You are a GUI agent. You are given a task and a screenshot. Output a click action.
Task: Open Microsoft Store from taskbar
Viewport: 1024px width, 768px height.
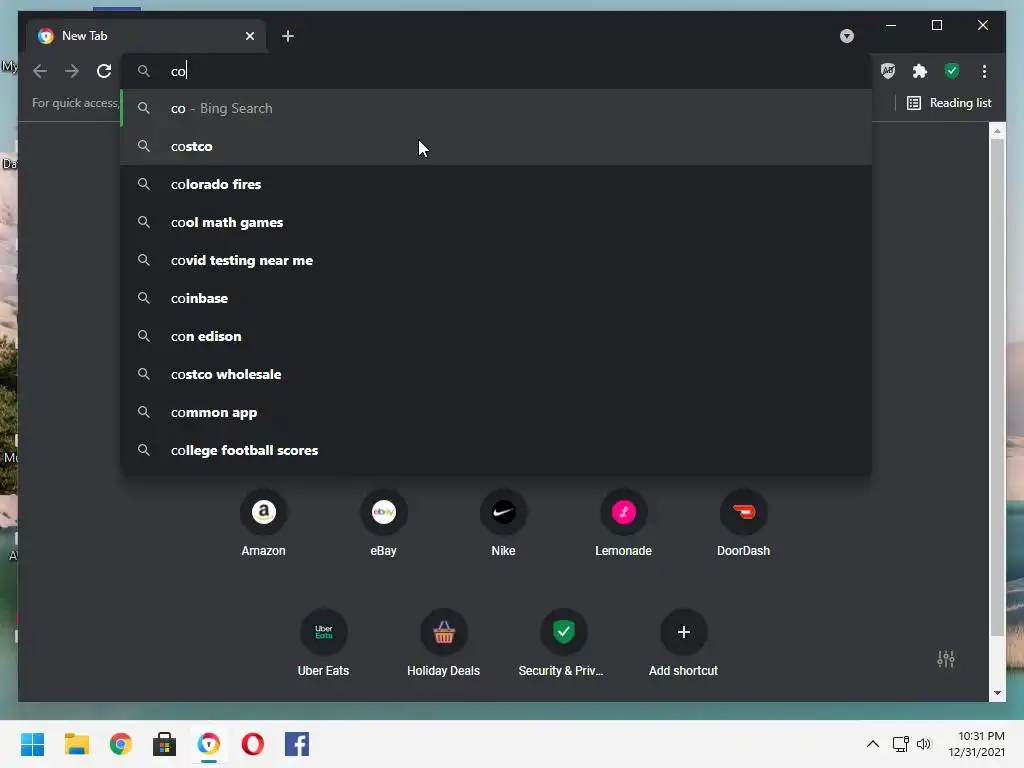pyautogui.click(x=165, y=744)
